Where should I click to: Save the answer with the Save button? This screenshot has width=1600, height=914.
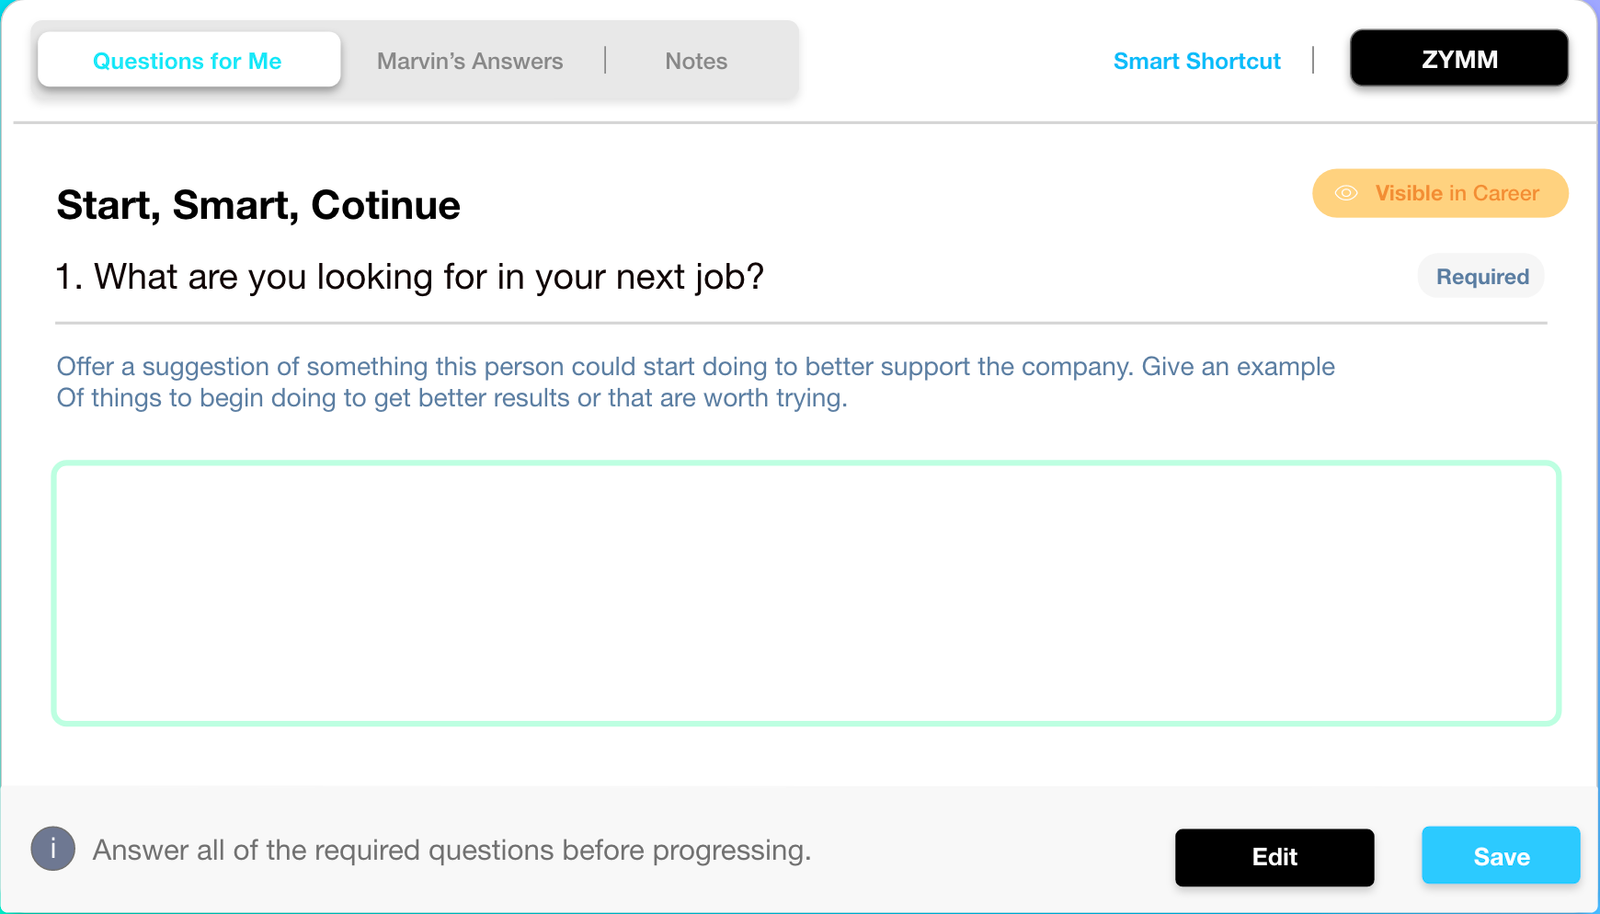click(x=1500, y=856)
